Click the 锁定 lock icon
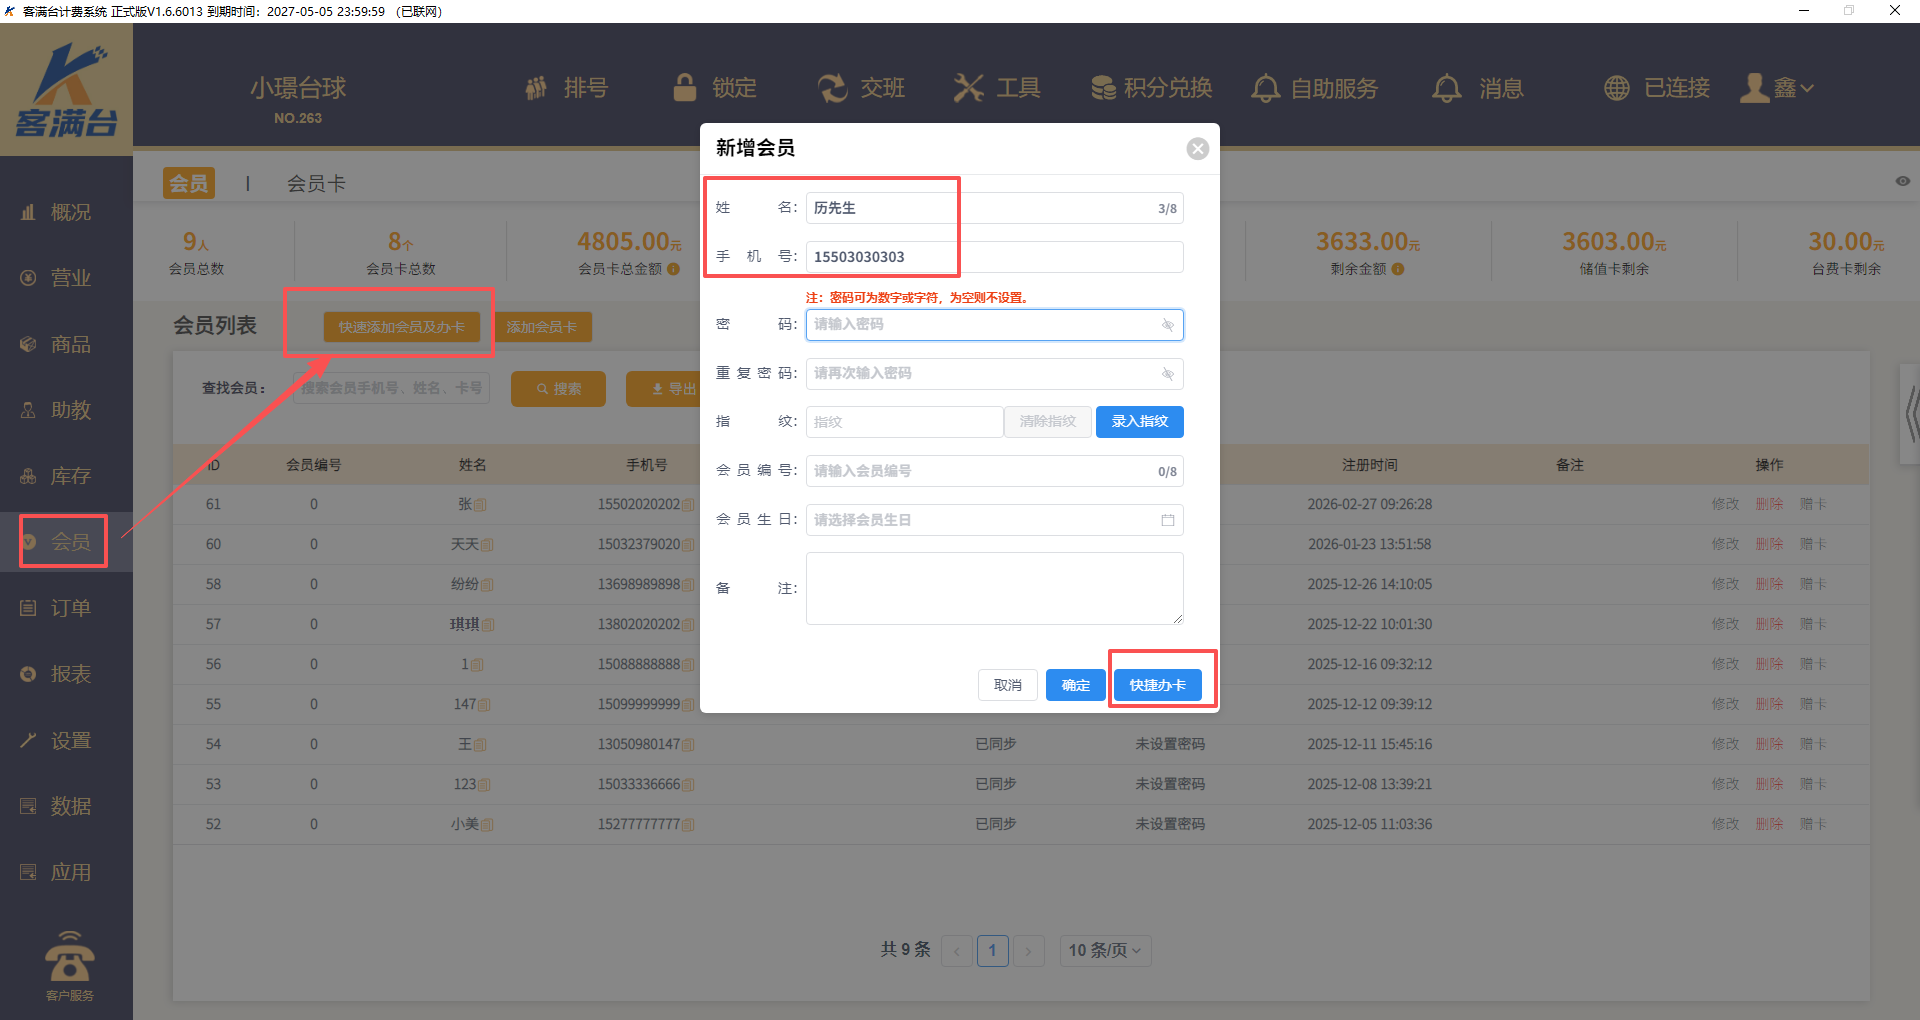This screenshot has width=1920, height=1020. tap(685, 88)
